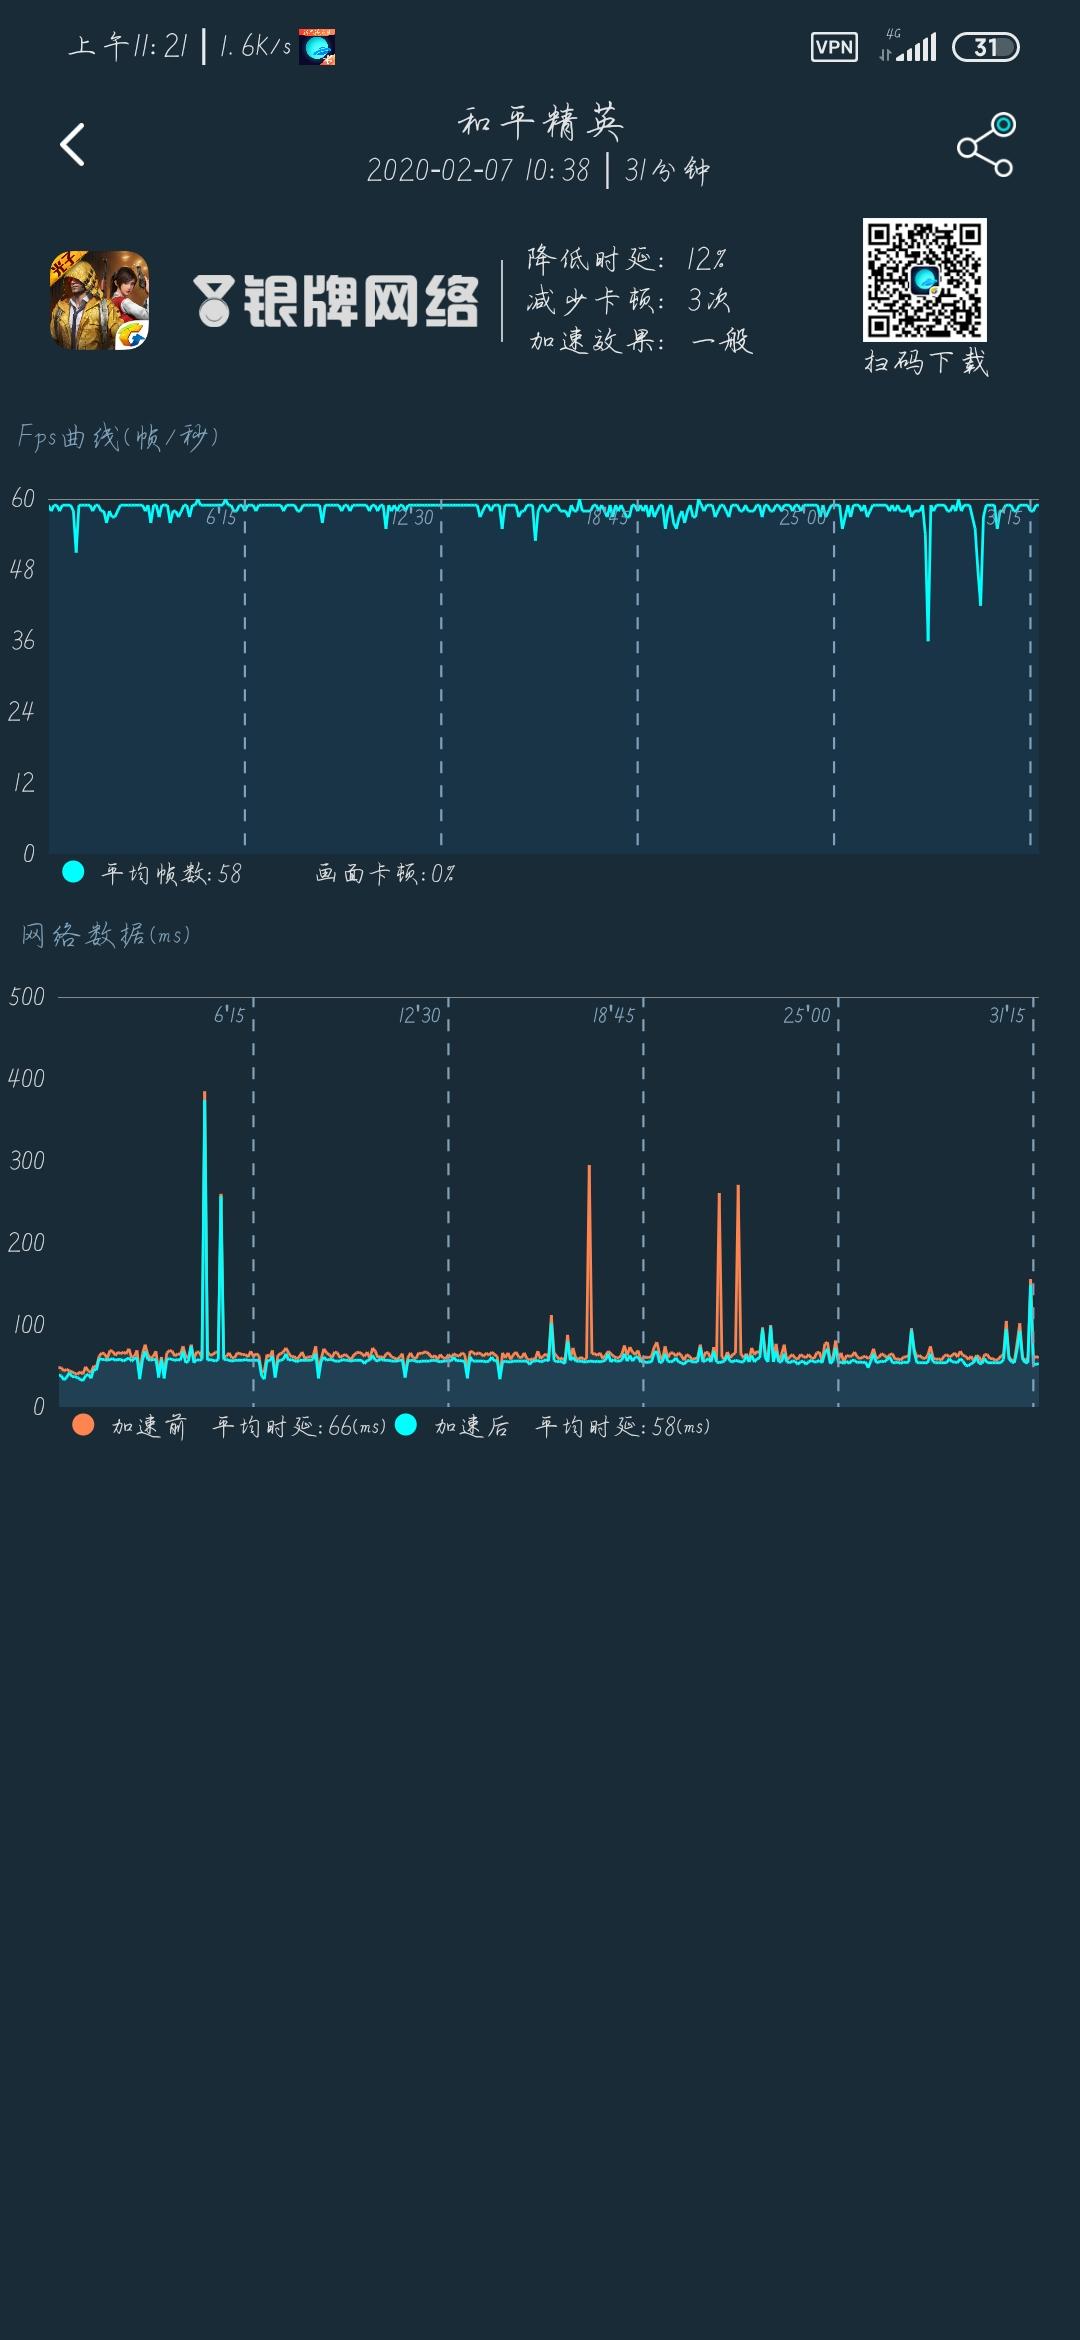
Task: Tap the 加速后 legend label
Action: (472, 1426)
